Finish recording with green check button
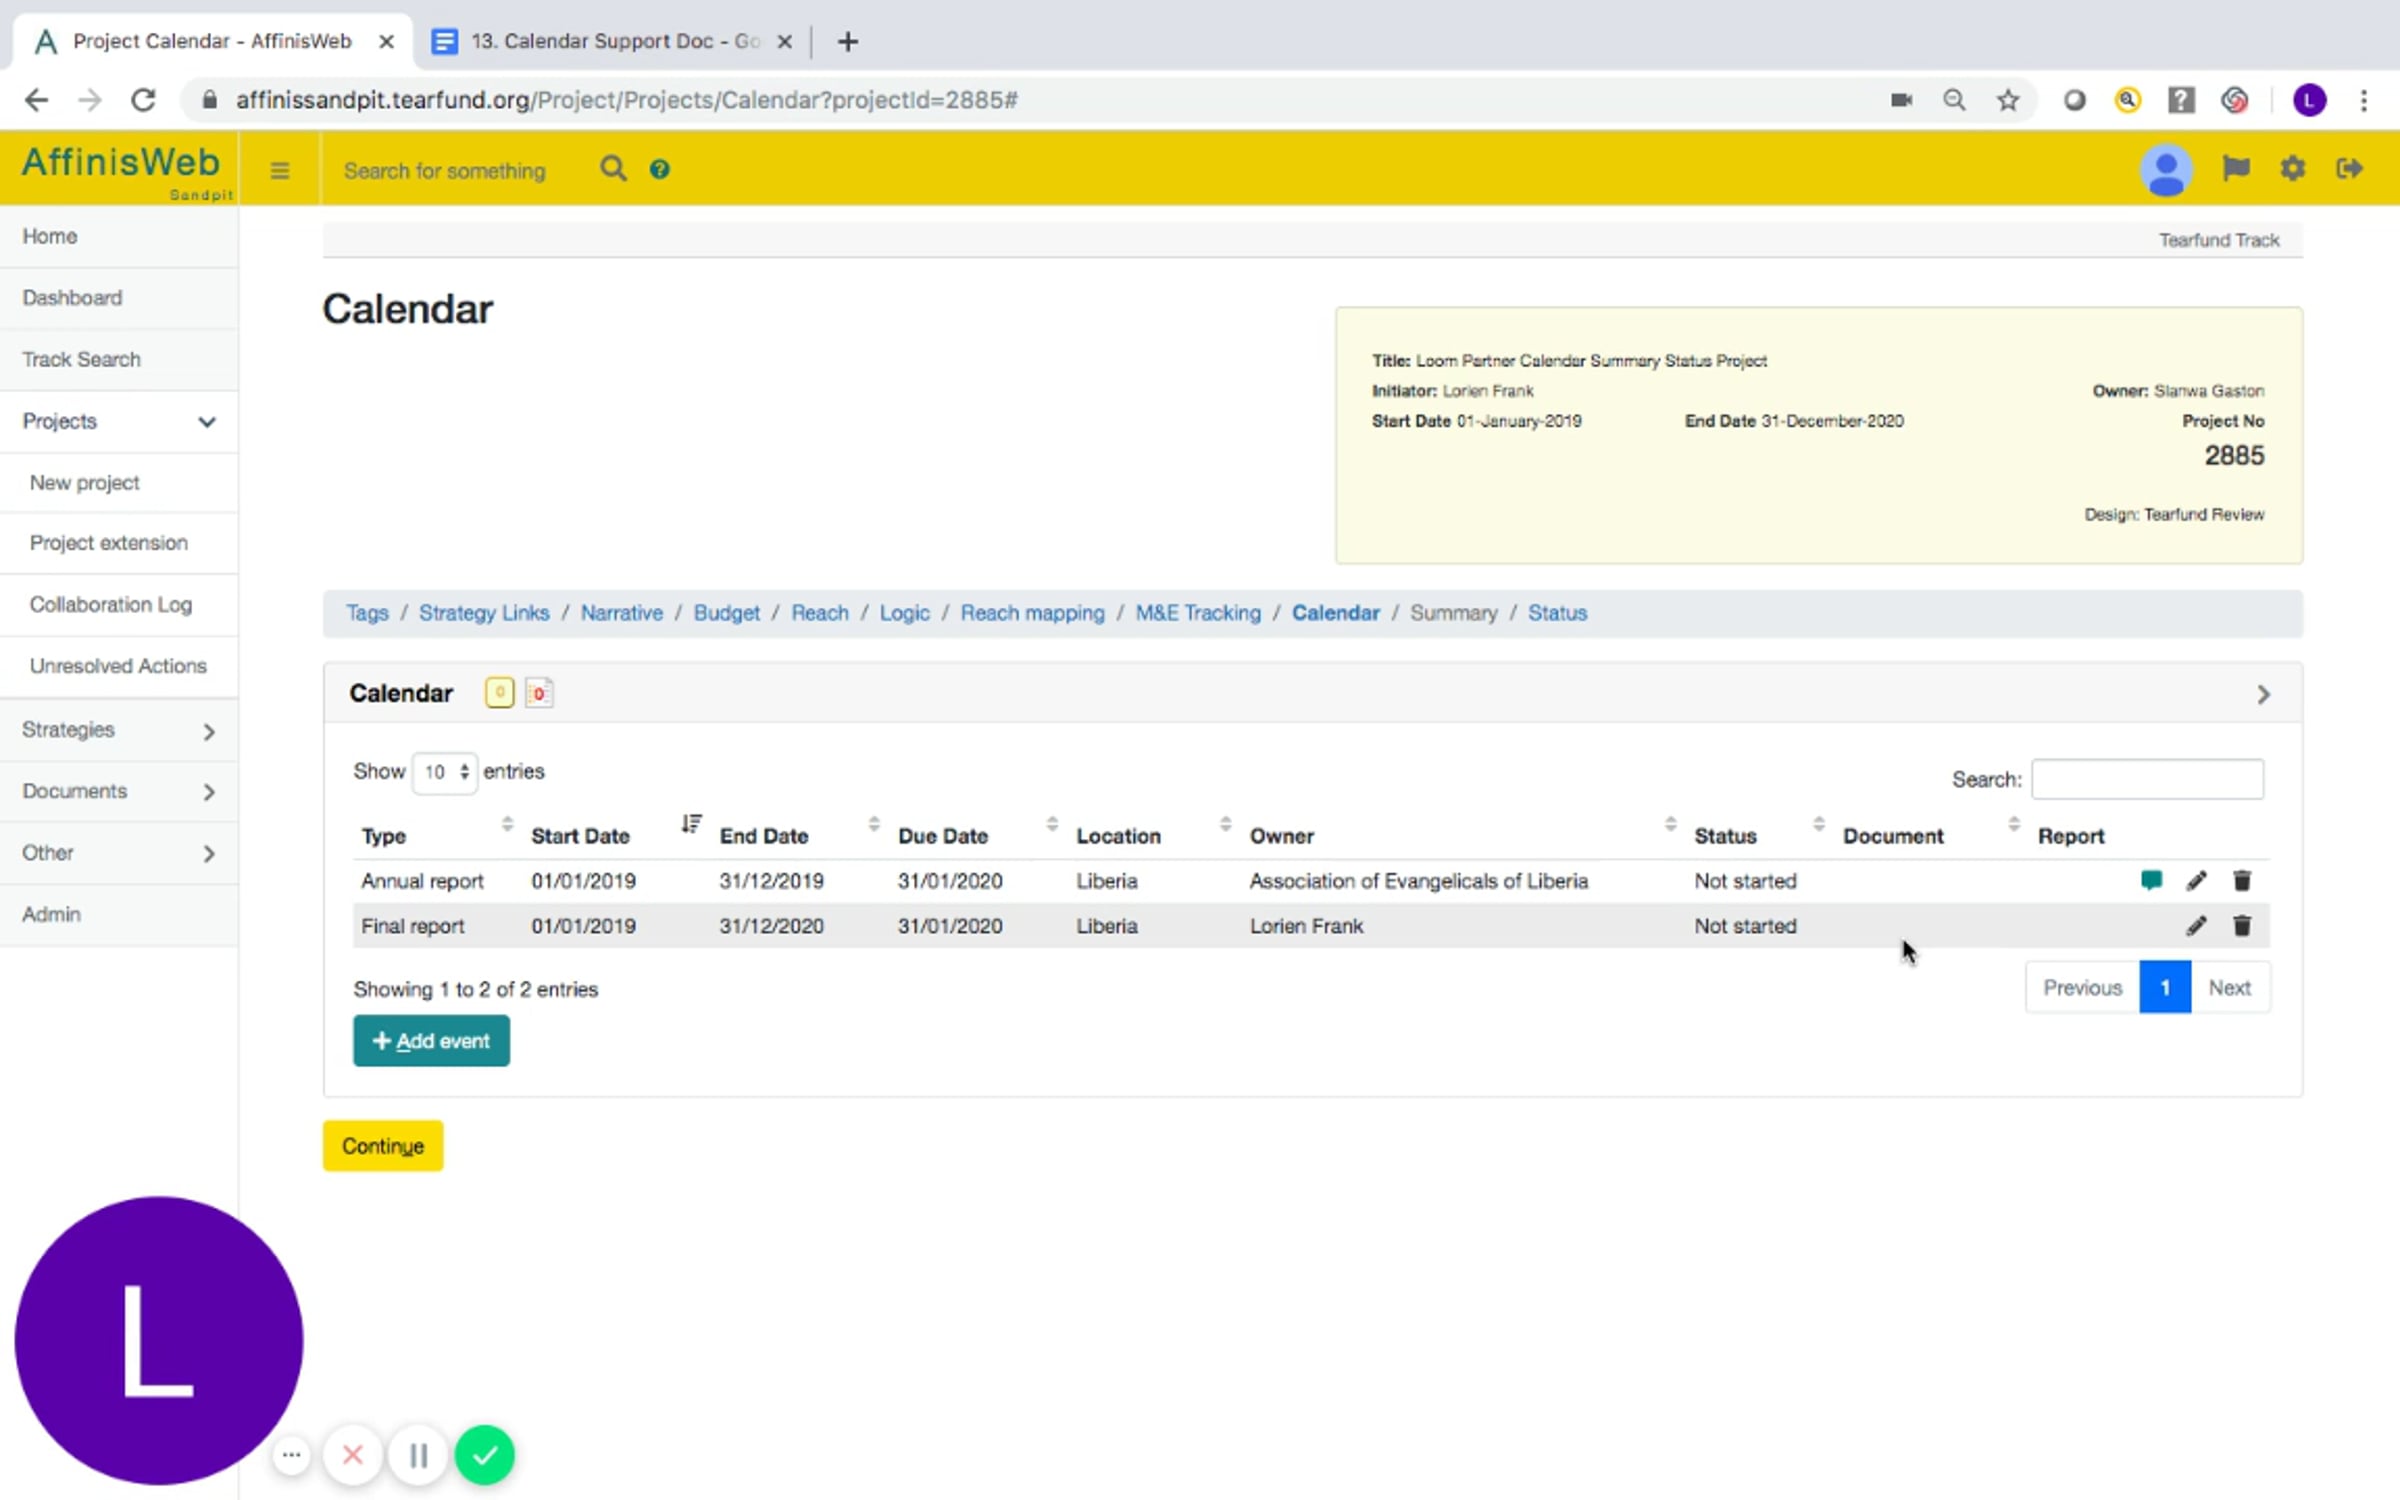The width and height of the screenshot is (2400, 1500). click(485, 1455)
